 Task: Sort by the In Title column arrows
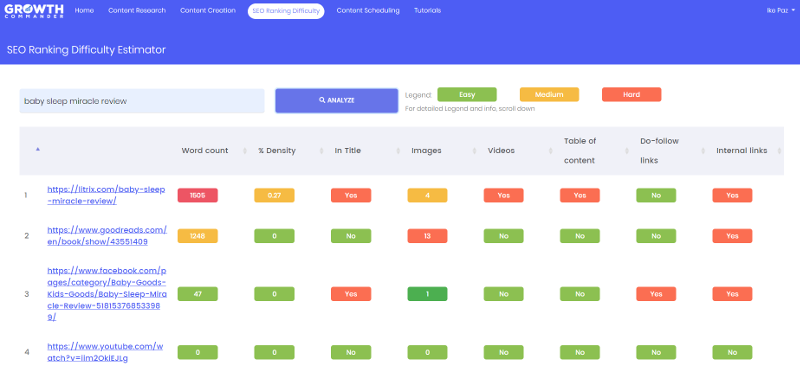398,151
